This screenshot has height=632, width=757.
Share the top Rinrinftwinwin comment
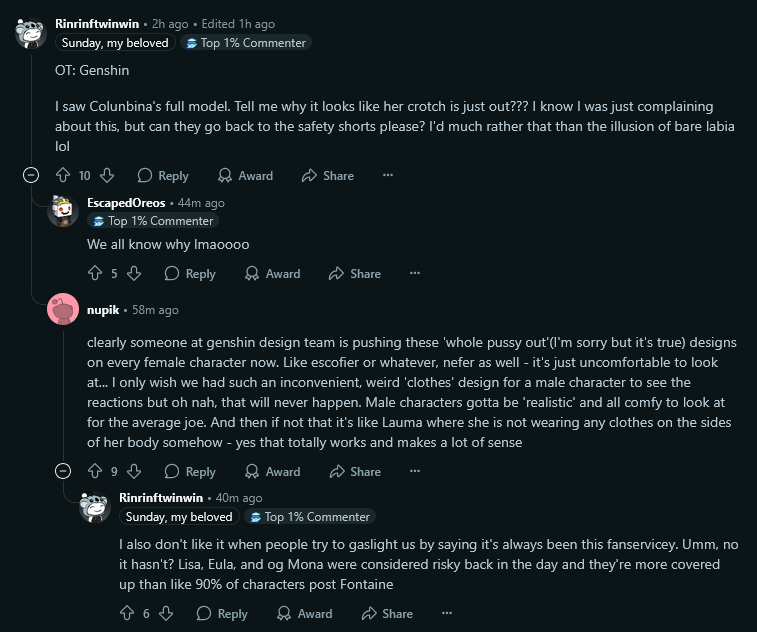328,175
